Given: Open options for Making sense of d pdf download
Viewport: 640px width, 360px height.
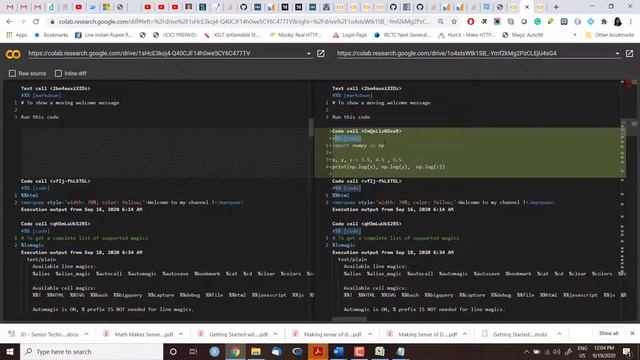Looking at the screenshot, I should tap(370, 334).
